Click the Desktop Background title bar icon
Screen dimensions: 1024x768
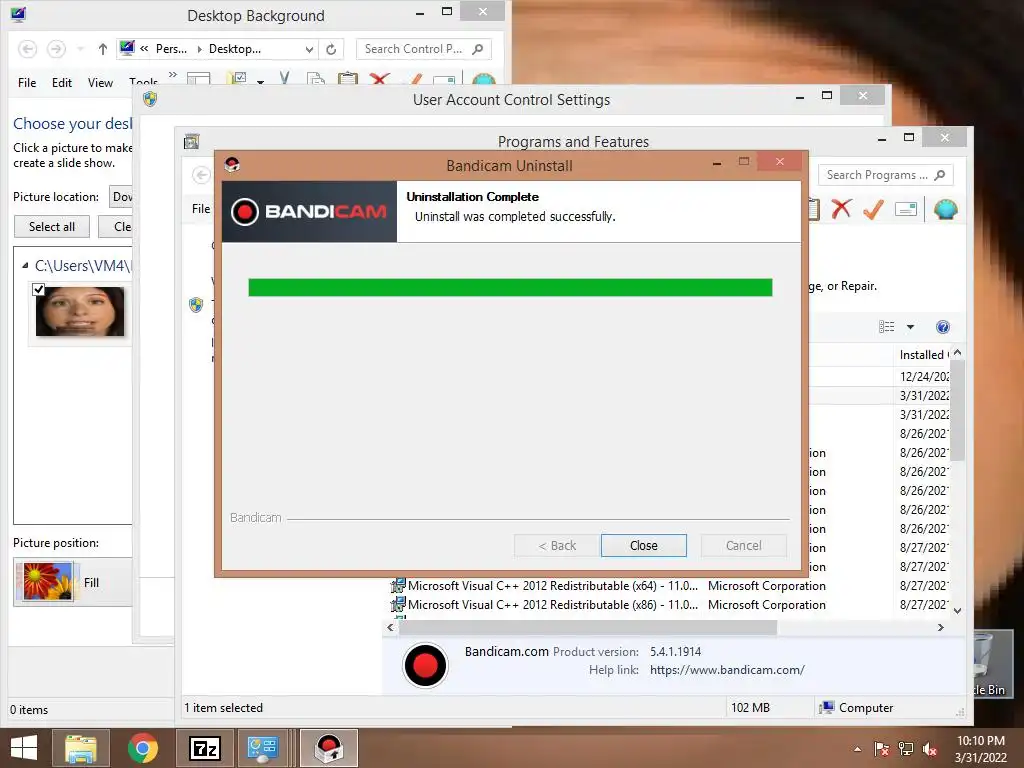18,14
